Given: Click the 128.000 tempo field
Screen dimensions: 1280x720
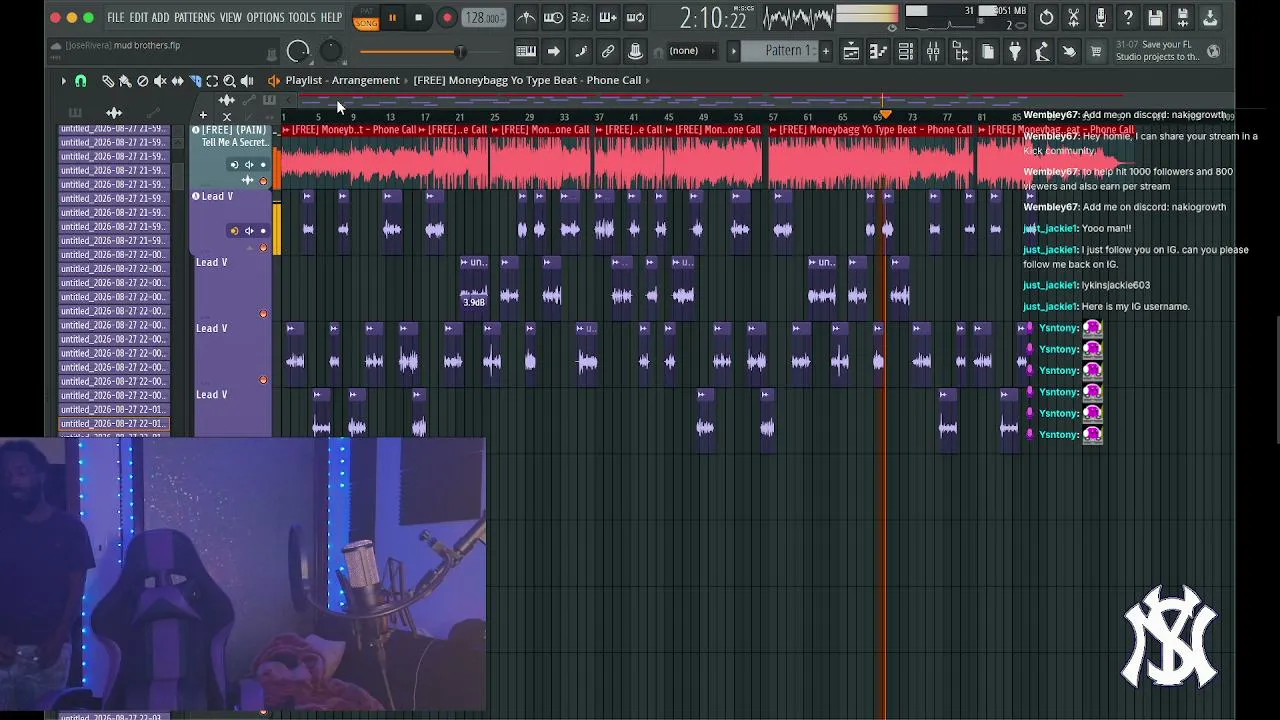Looking at the screenshot, I should (x=484, y=18).
